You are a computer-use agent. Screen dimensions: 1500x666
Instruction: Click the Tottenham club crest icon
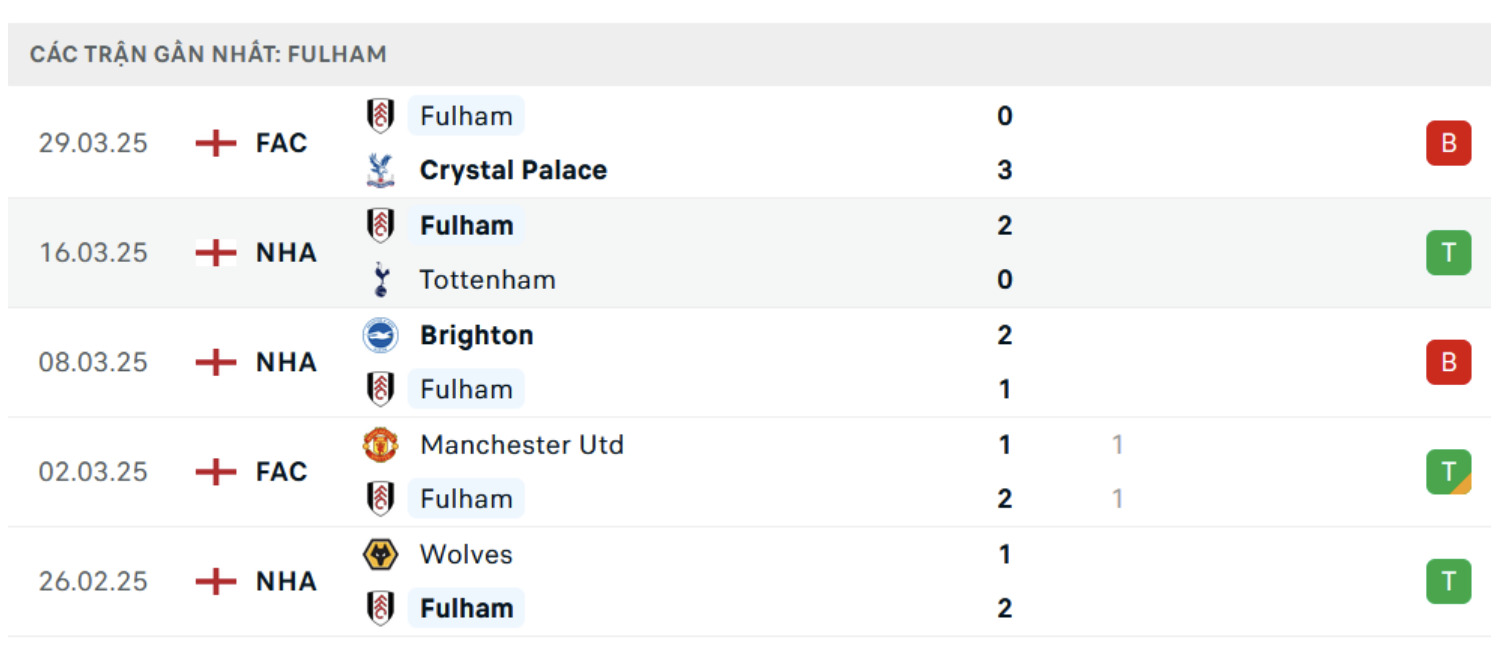point(381,280)
